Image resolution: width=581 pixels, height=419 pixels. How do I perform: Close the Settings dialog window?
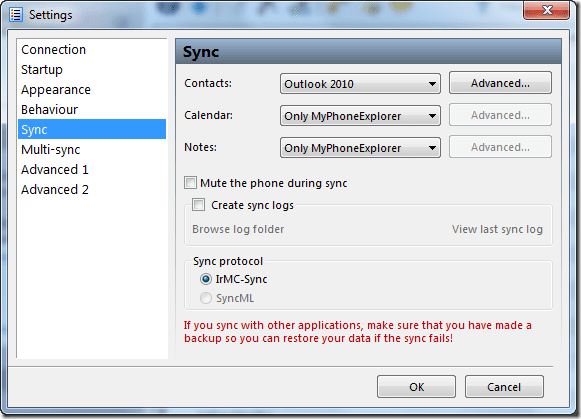pos(547,9)
